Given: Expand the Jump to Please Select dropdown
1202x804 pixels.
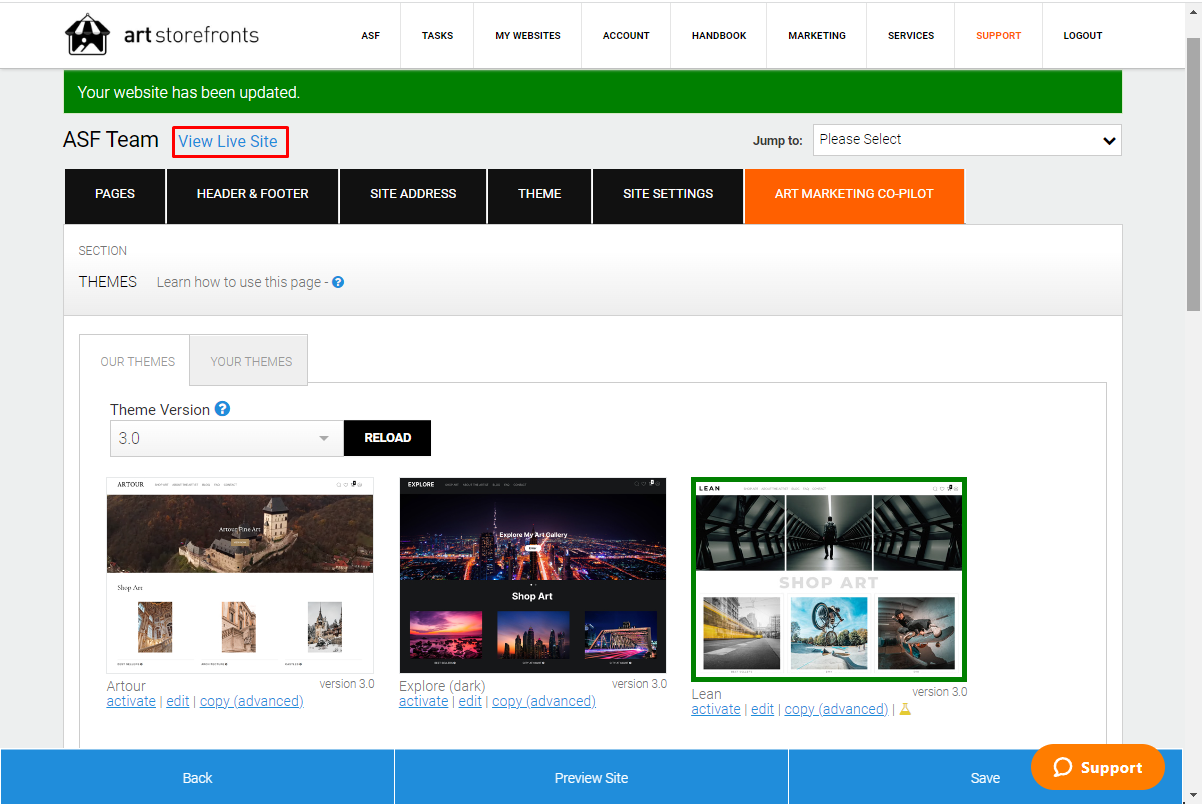Looking at the screenshot, I should [967, 140].
